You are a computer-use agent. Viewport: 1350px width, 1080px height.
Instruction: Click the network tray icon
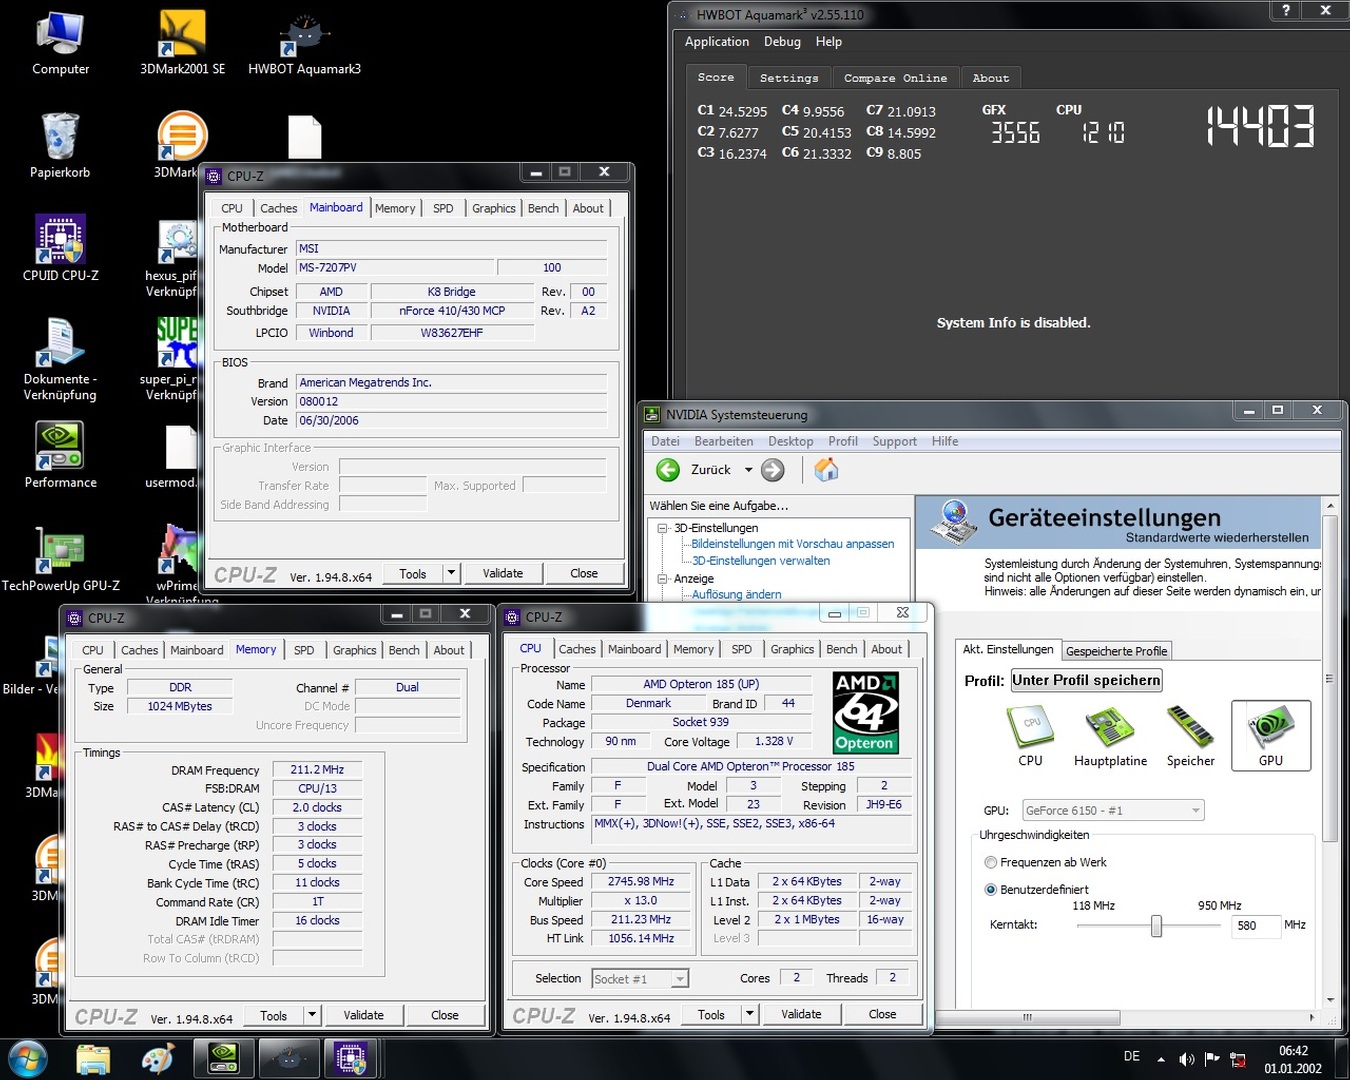click(x=1238, y=1059)
